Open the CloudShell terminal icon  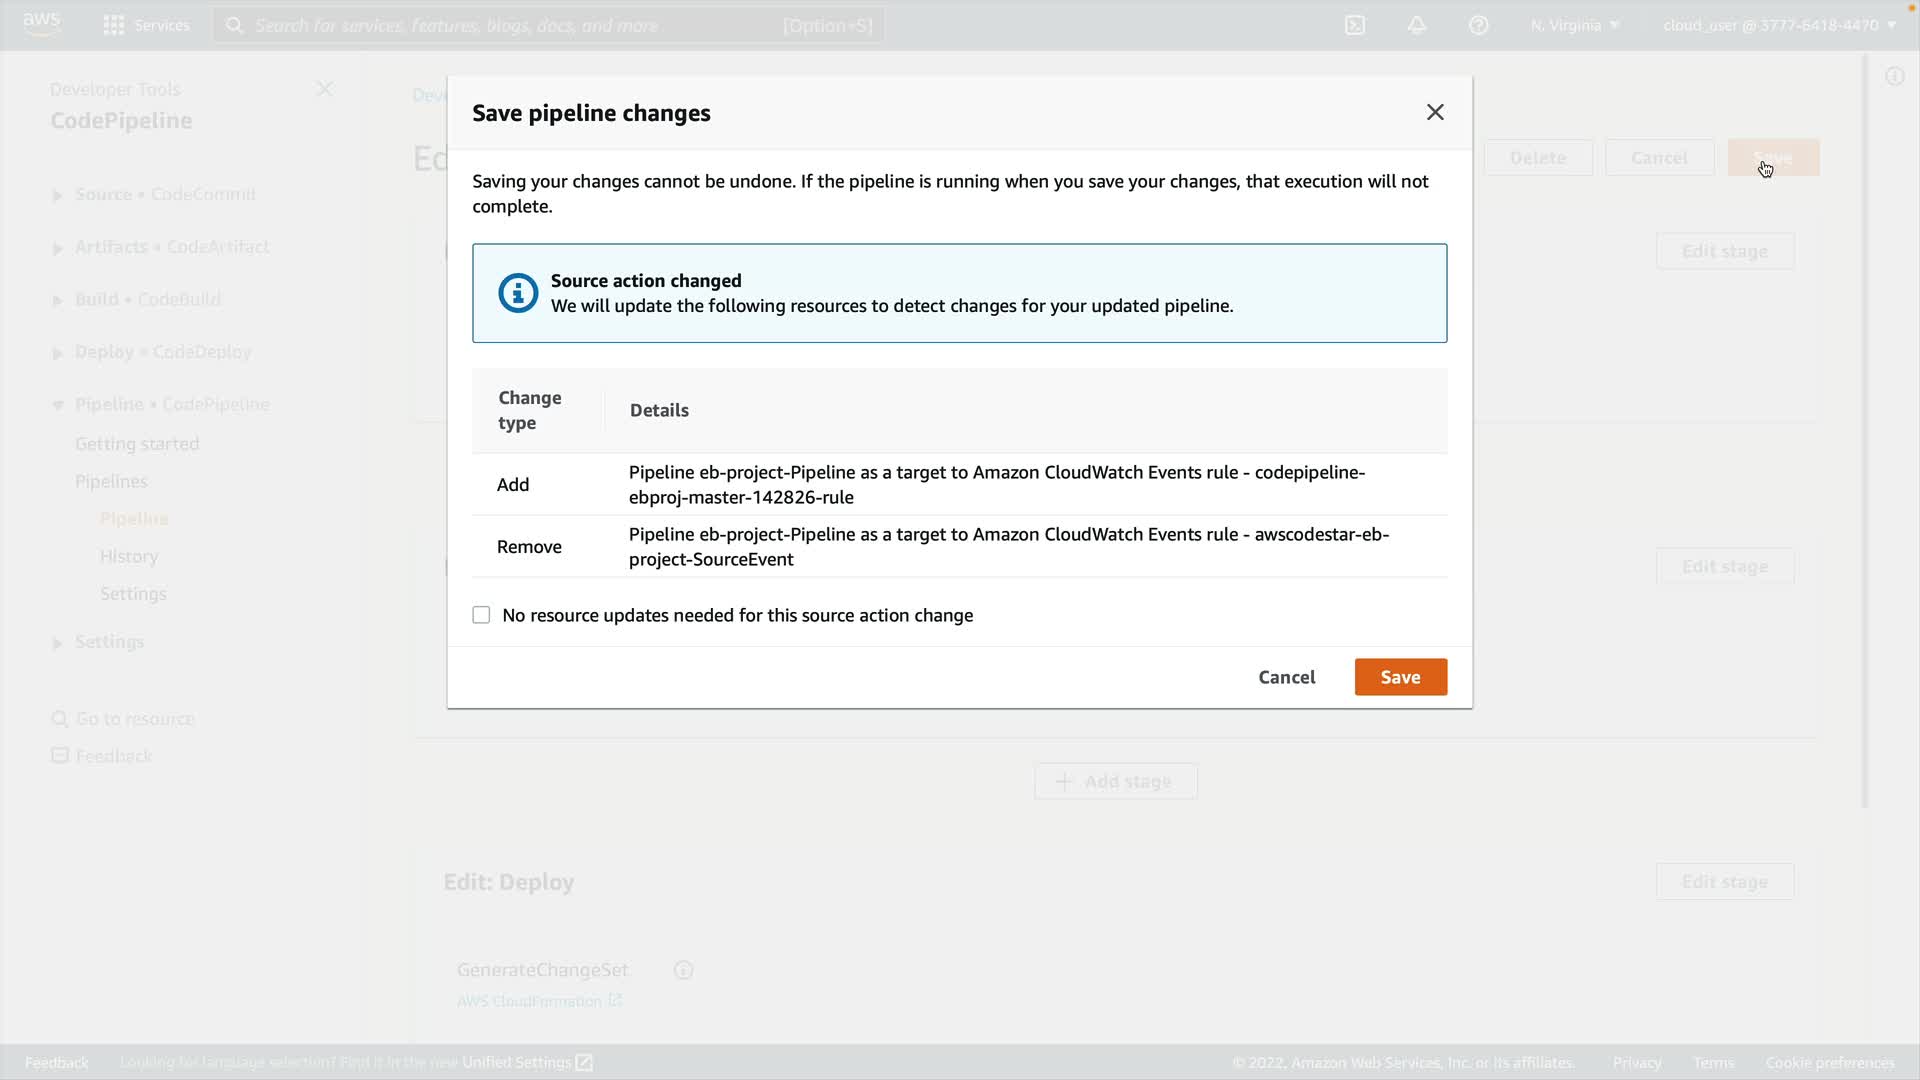click(x=1355, y=25)
